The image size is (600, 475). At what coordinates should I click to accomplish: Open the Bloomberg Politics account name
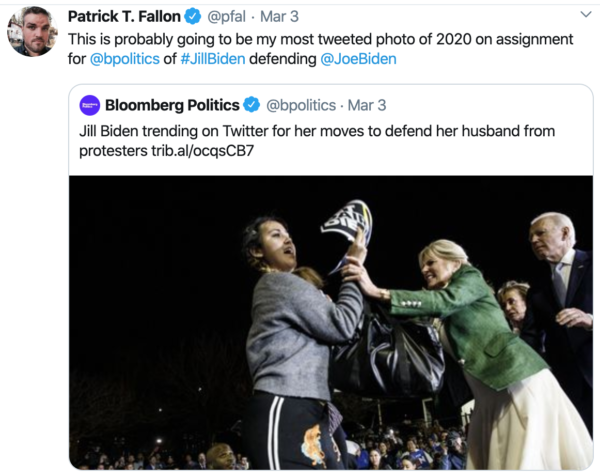tap(172, 105)
